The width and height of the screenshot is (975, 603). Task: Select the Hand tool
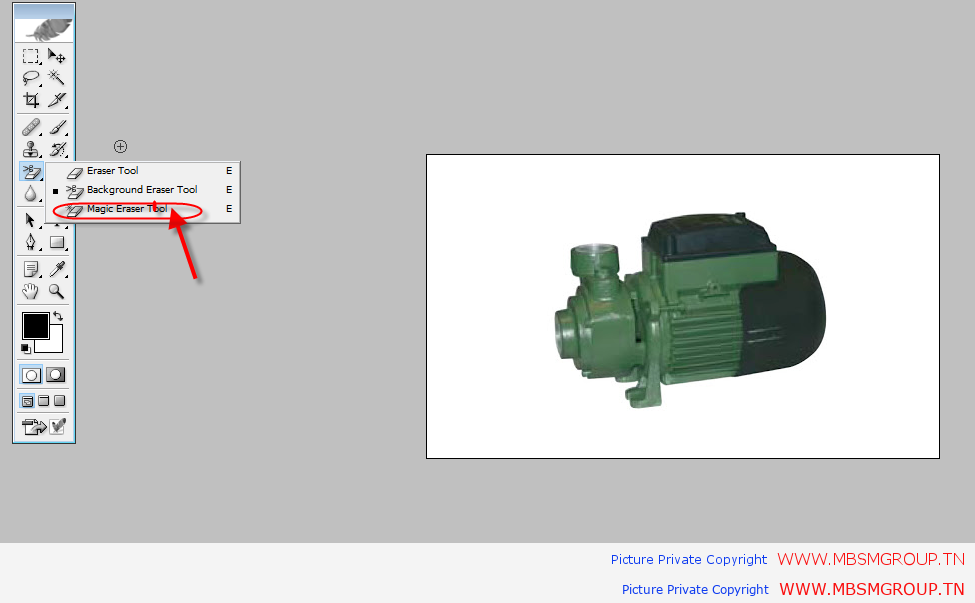30,291
